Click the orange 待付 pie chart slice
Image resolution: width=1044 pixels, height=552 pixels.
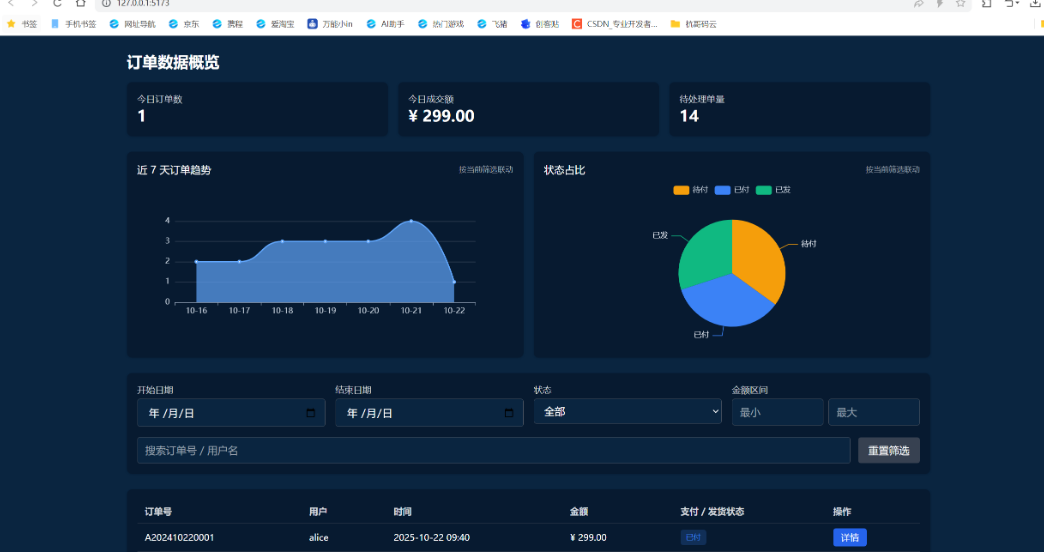pyautogui.click(x=757, y=255)
